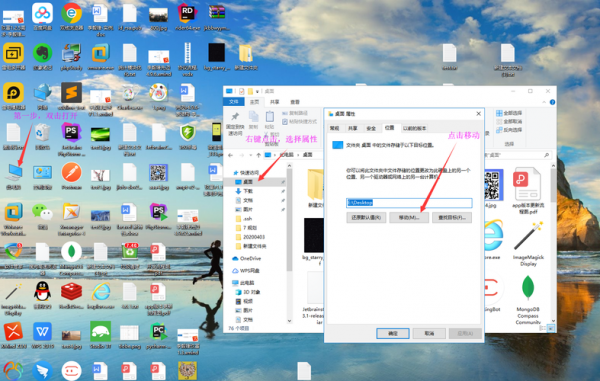Viewport: 600px width, 381px height.
Task: Open Explorer help question mark icon
Action: pos(552,102)
